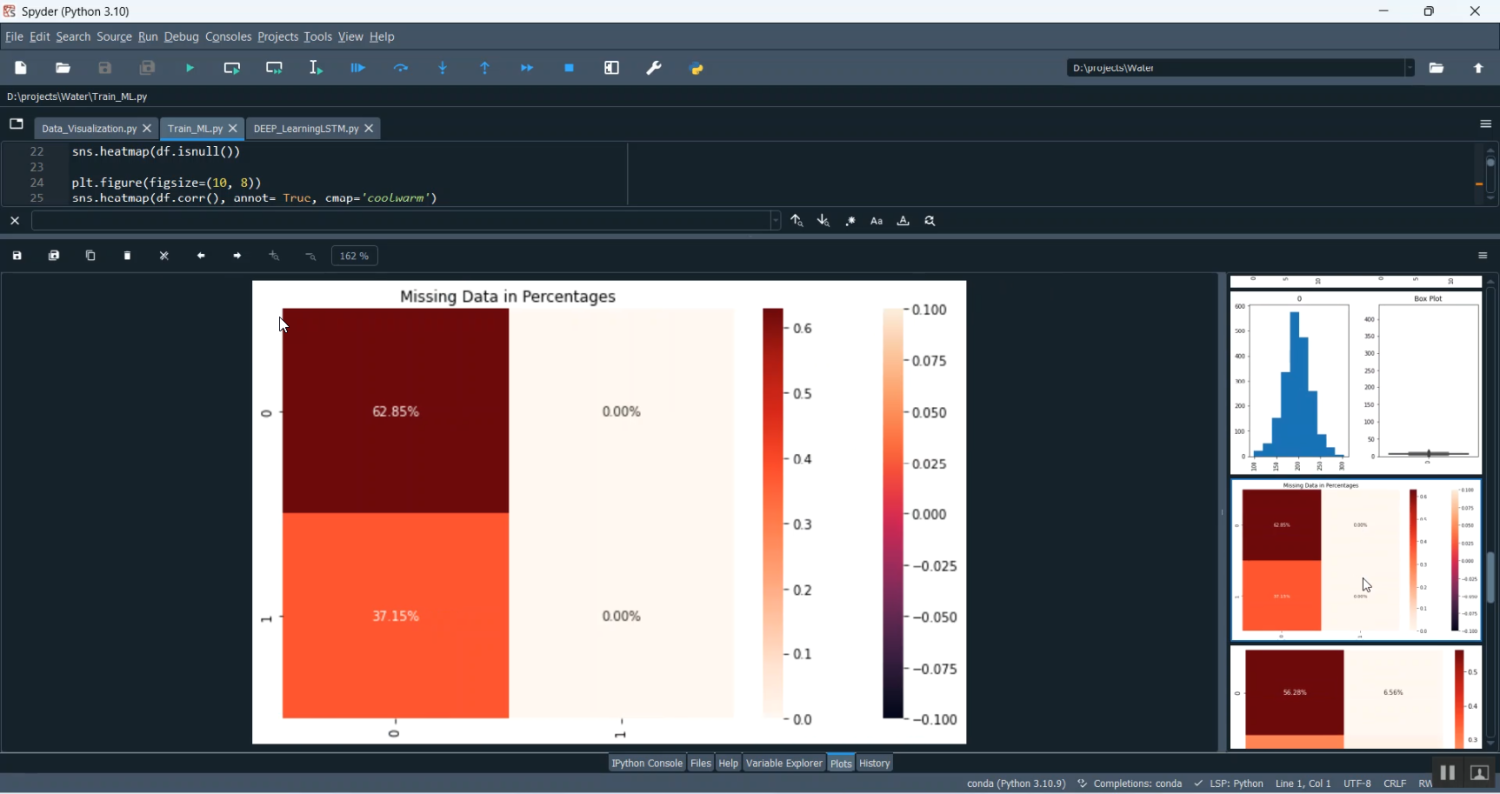
Task: Start debugging the file
Action: (x=358, y=68)
